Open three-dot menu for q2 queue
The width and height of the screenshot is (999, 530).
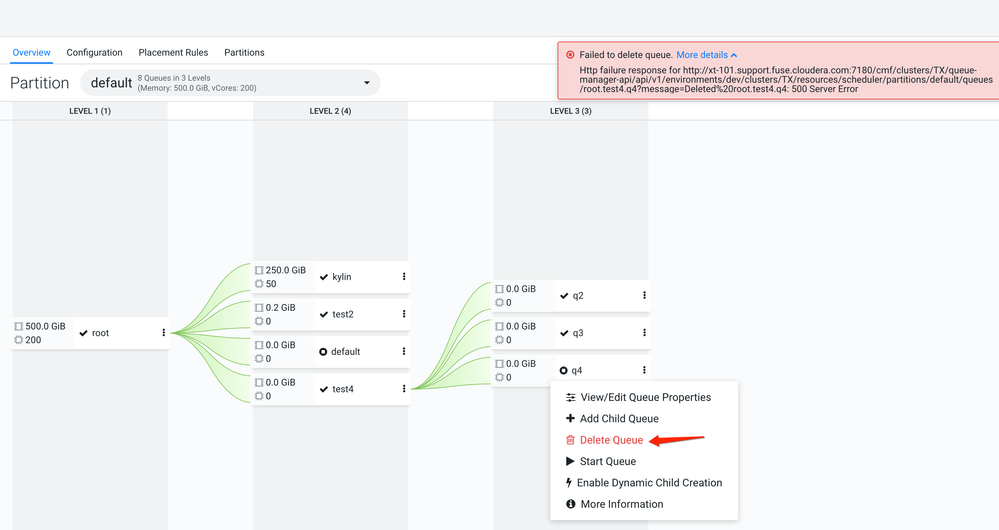coord(644,296)
